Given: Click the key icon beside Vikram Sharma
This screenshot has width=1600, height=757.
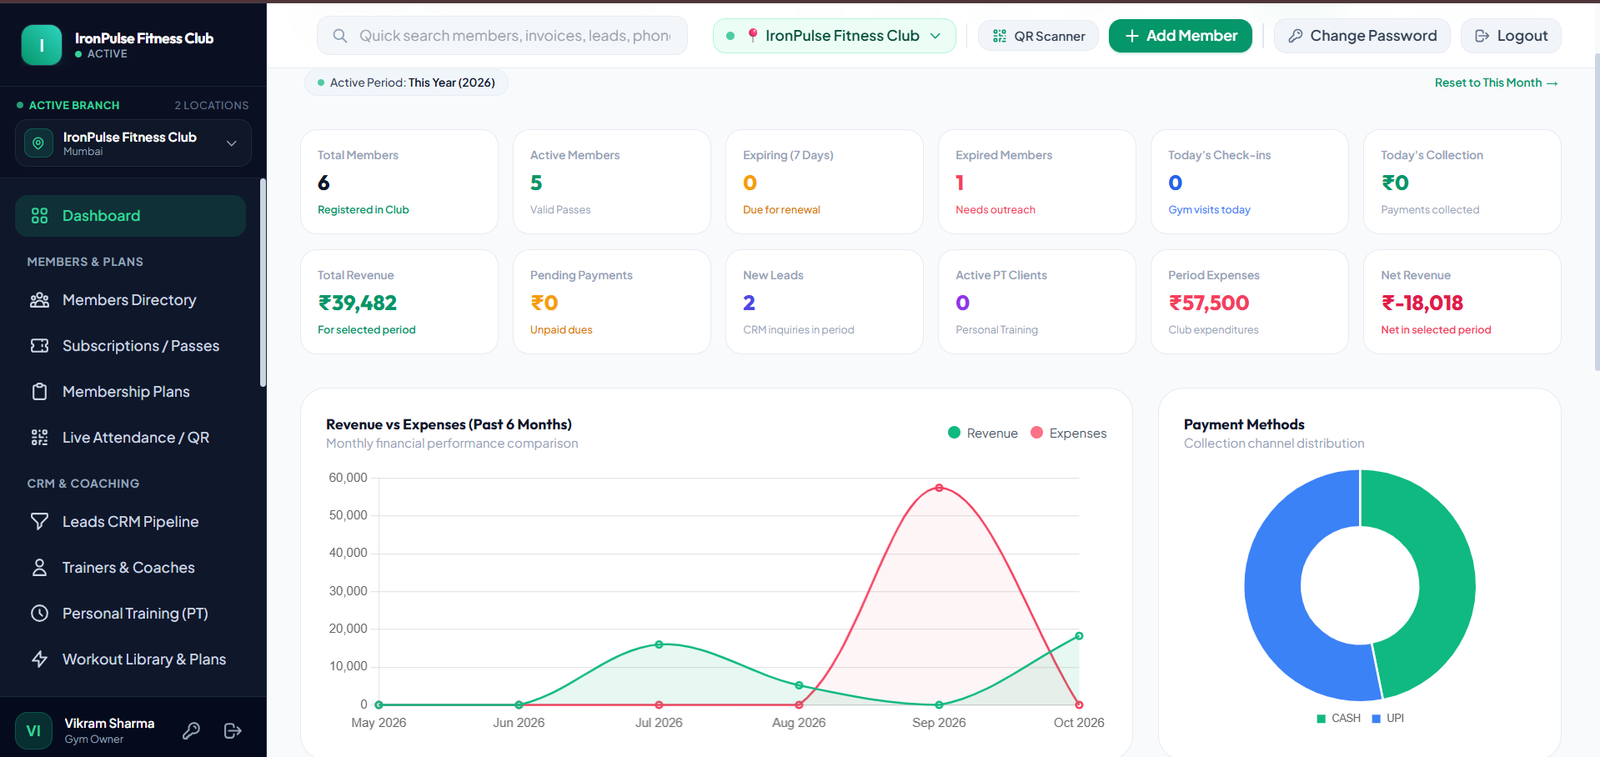Looking at the screenshot, I should [191, 731].
